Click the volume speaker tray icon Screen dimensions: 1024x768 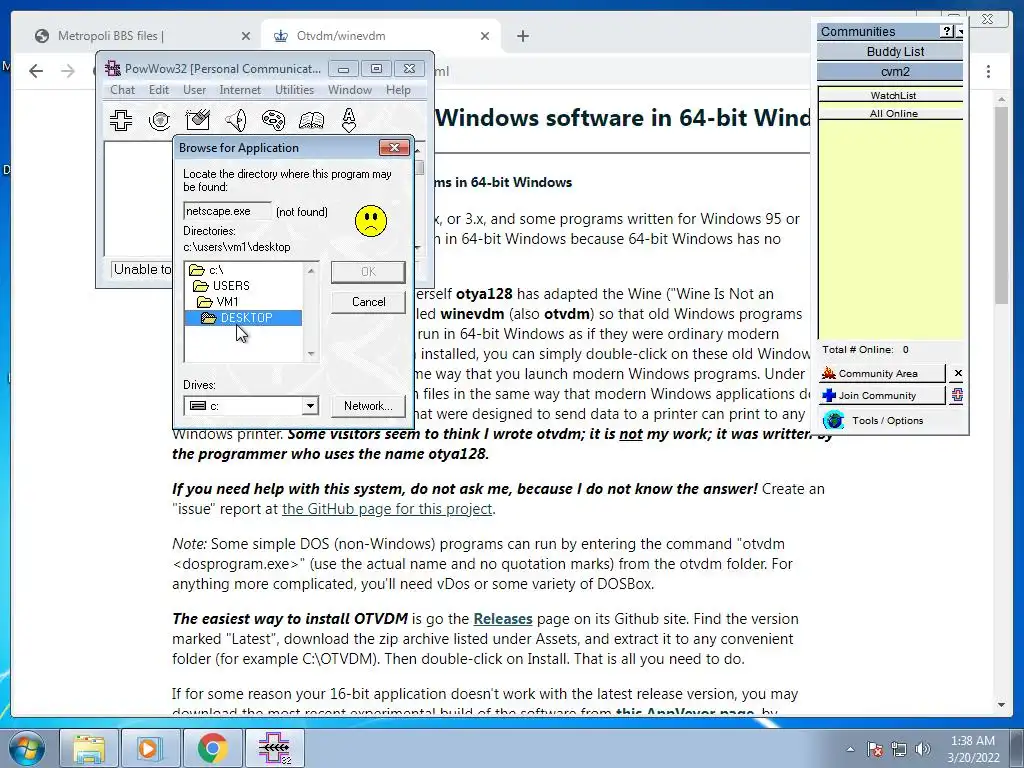tap(923, 749)
